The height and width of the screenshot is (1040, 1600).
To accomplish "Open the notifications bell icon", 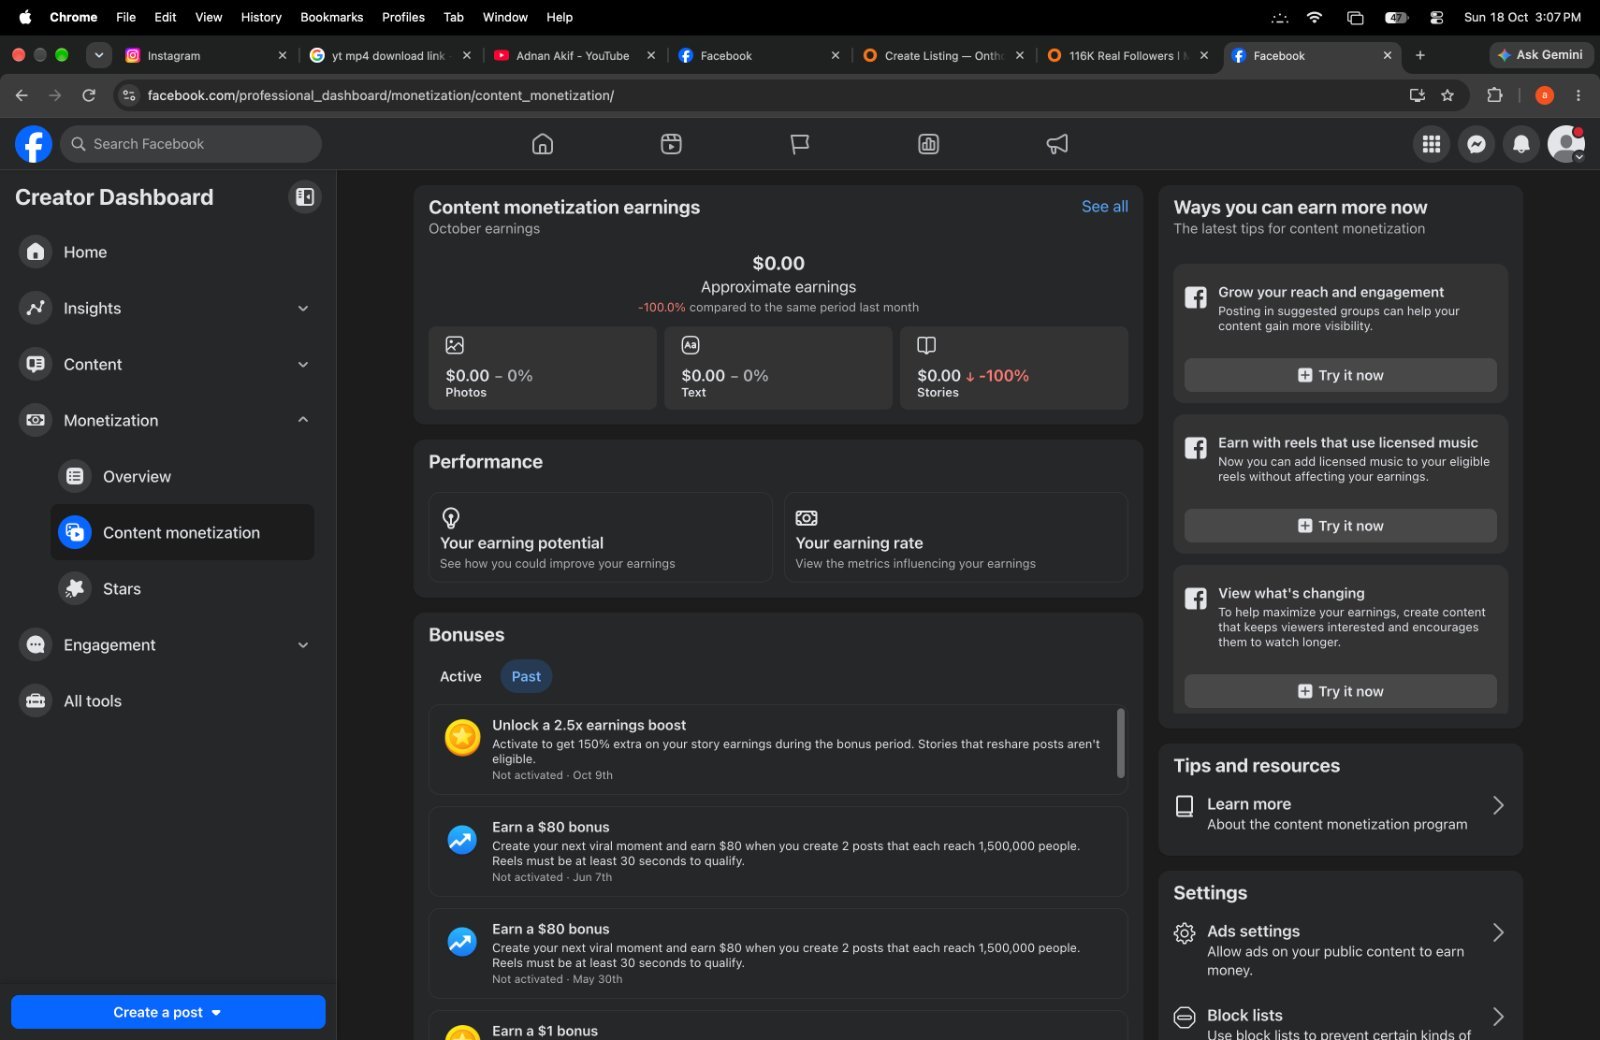I will (1521, 144).
